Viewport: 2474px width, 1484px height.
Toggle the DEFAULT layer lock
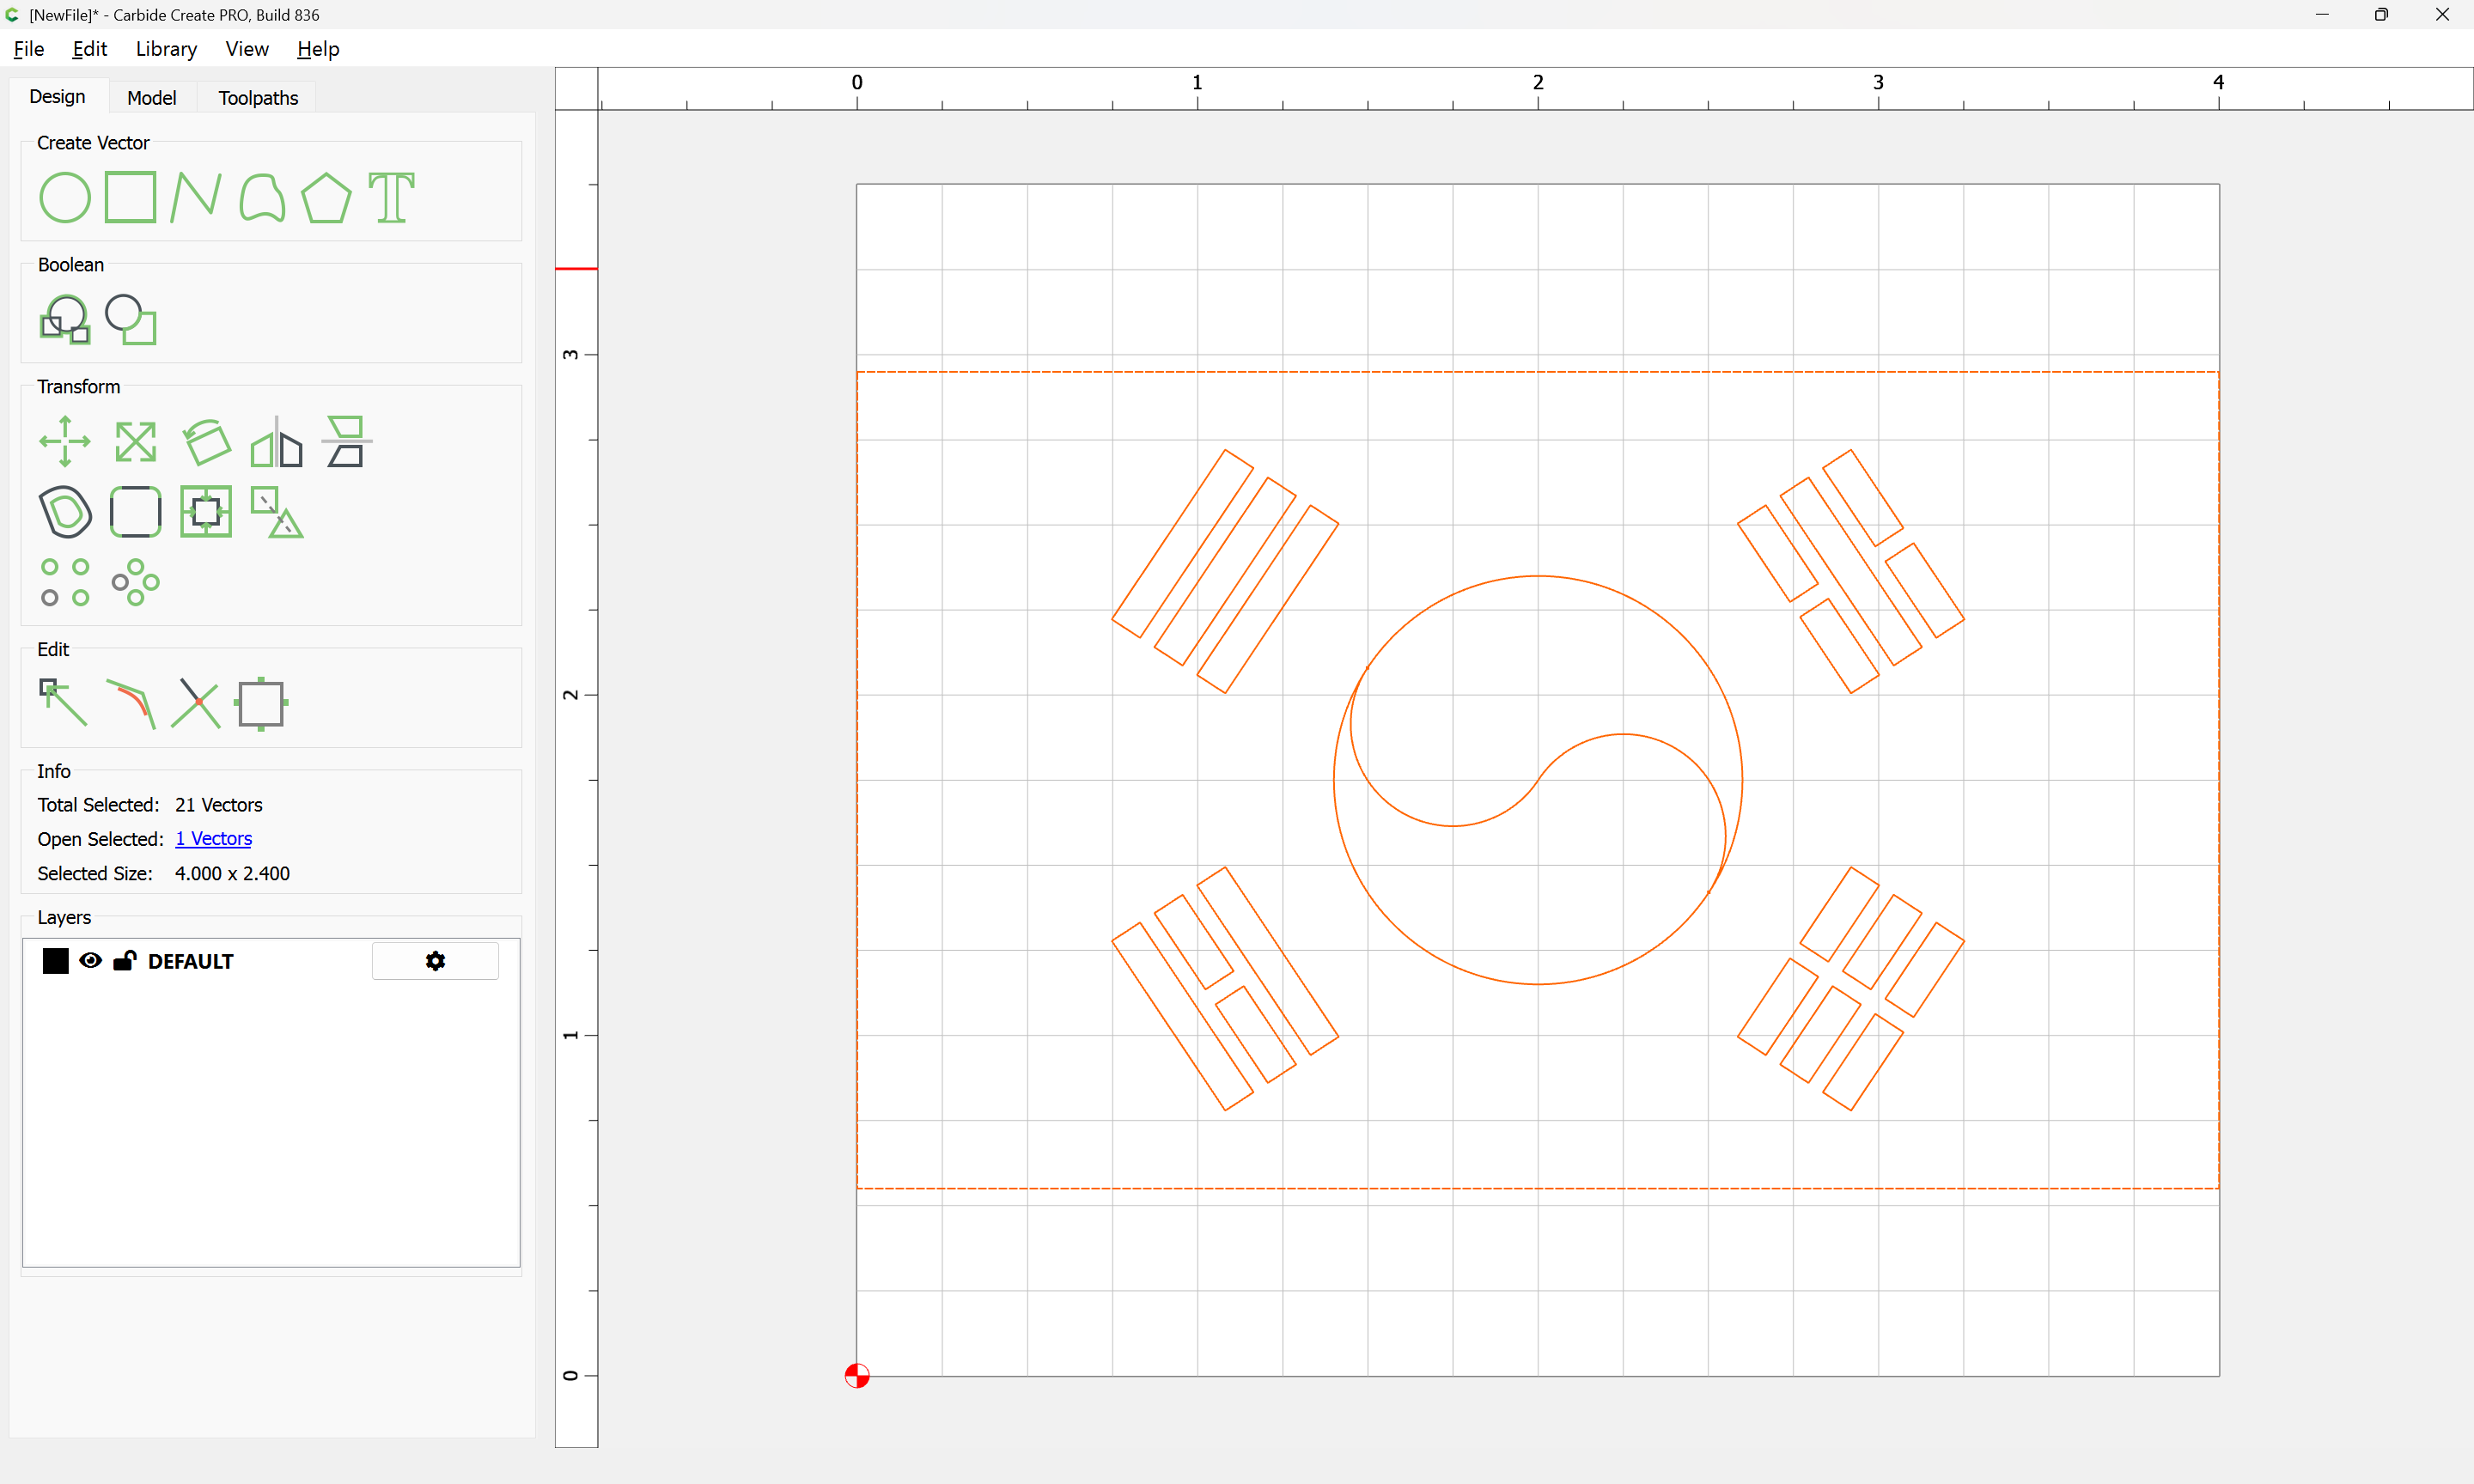[x=124, y=961]
